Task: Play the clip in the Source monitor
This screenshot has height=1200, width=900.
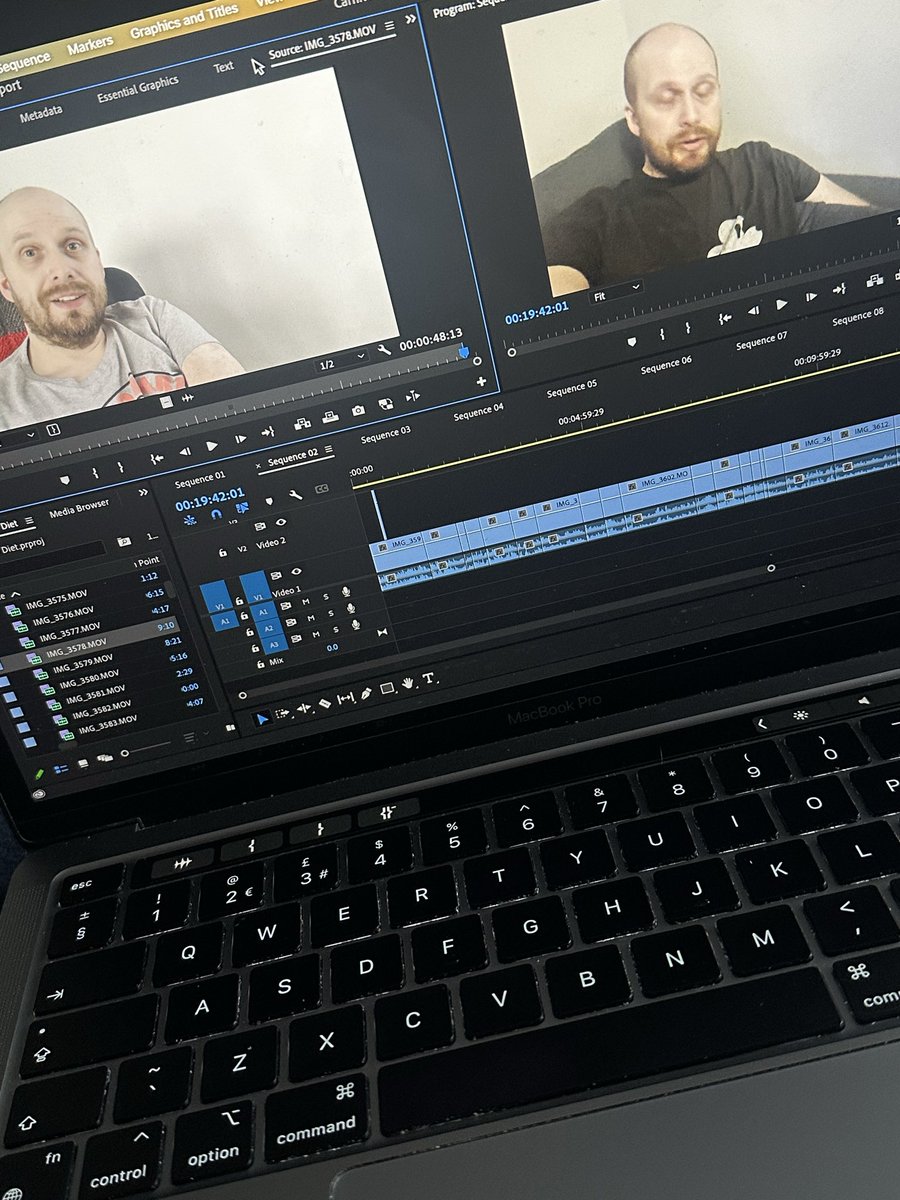Action: [x=212, y=446]
